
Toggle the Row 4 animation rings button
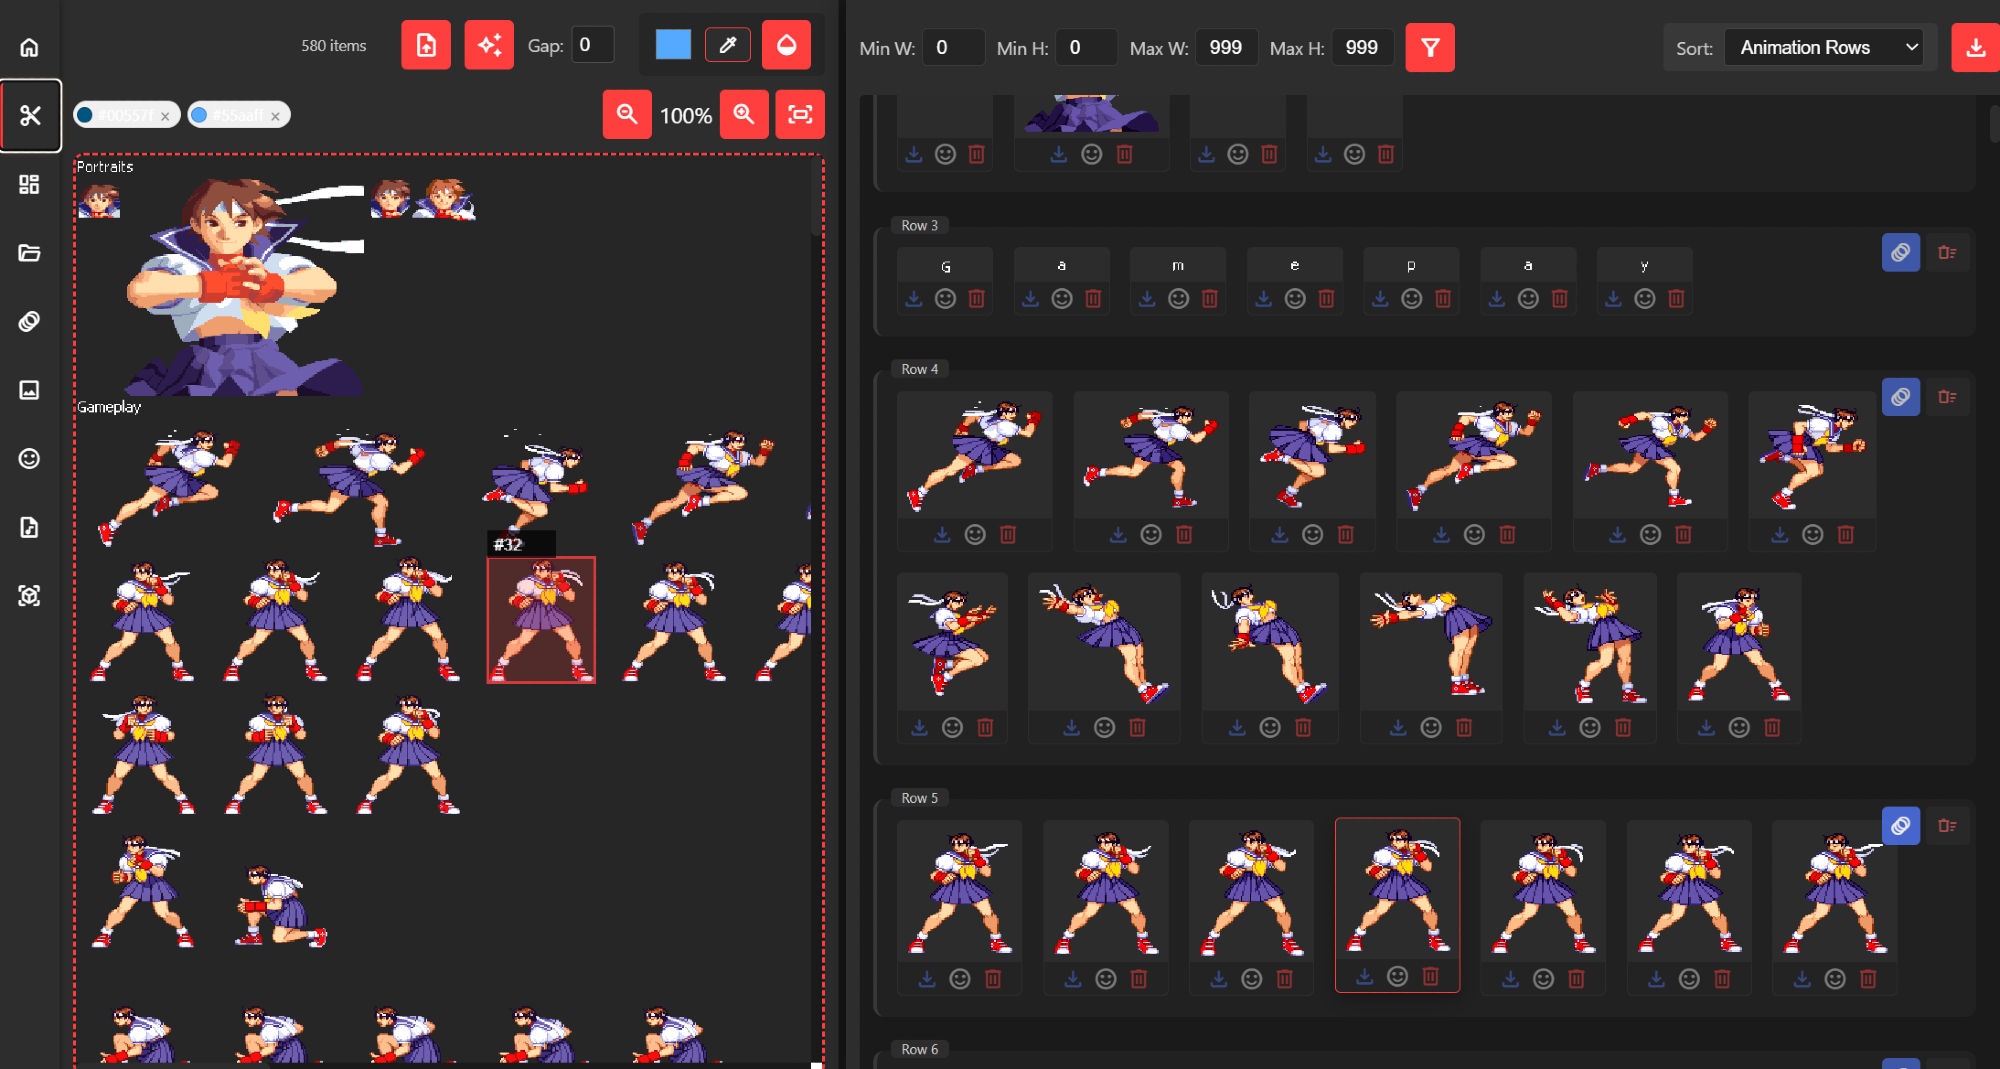(x=1900, y=397)
